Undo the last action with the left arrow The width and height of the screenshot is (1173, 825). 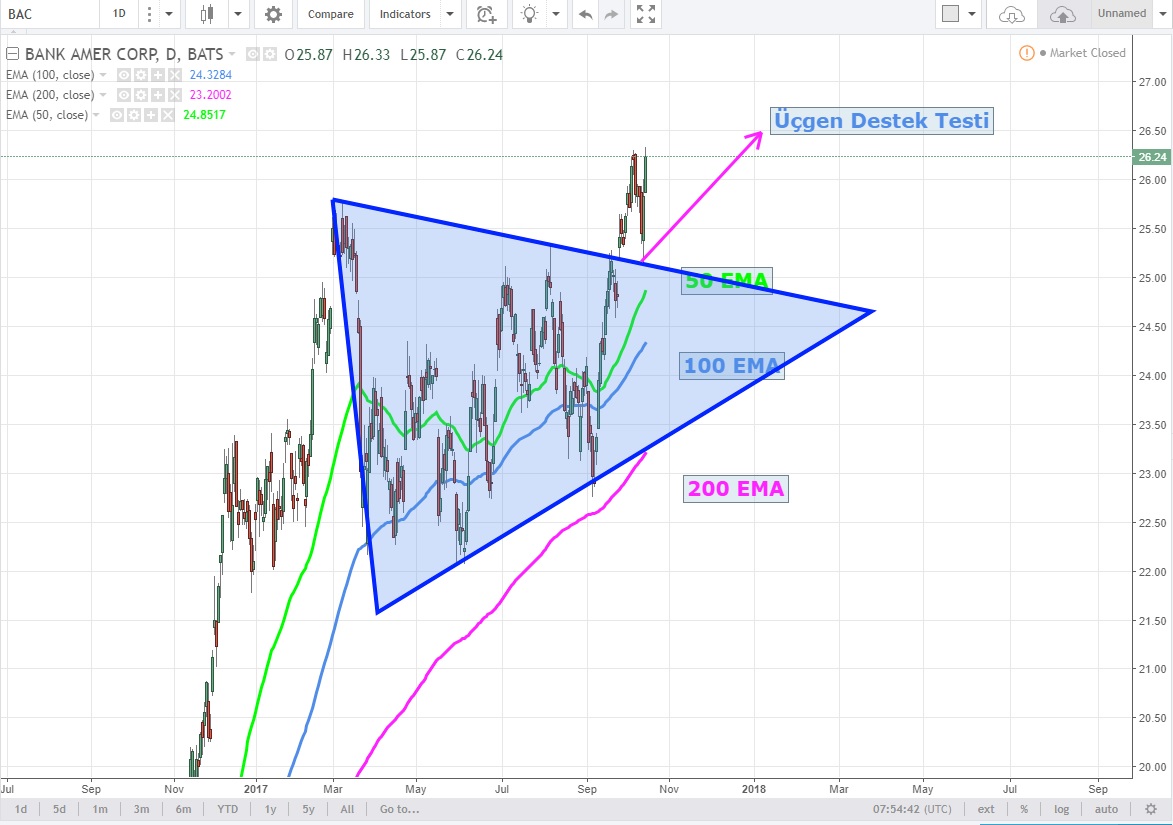[585, 14]
